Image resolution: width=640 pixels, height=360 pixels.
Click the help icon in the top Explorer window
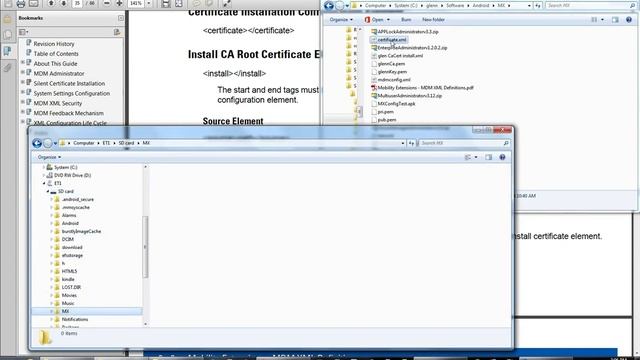[629, 20]
